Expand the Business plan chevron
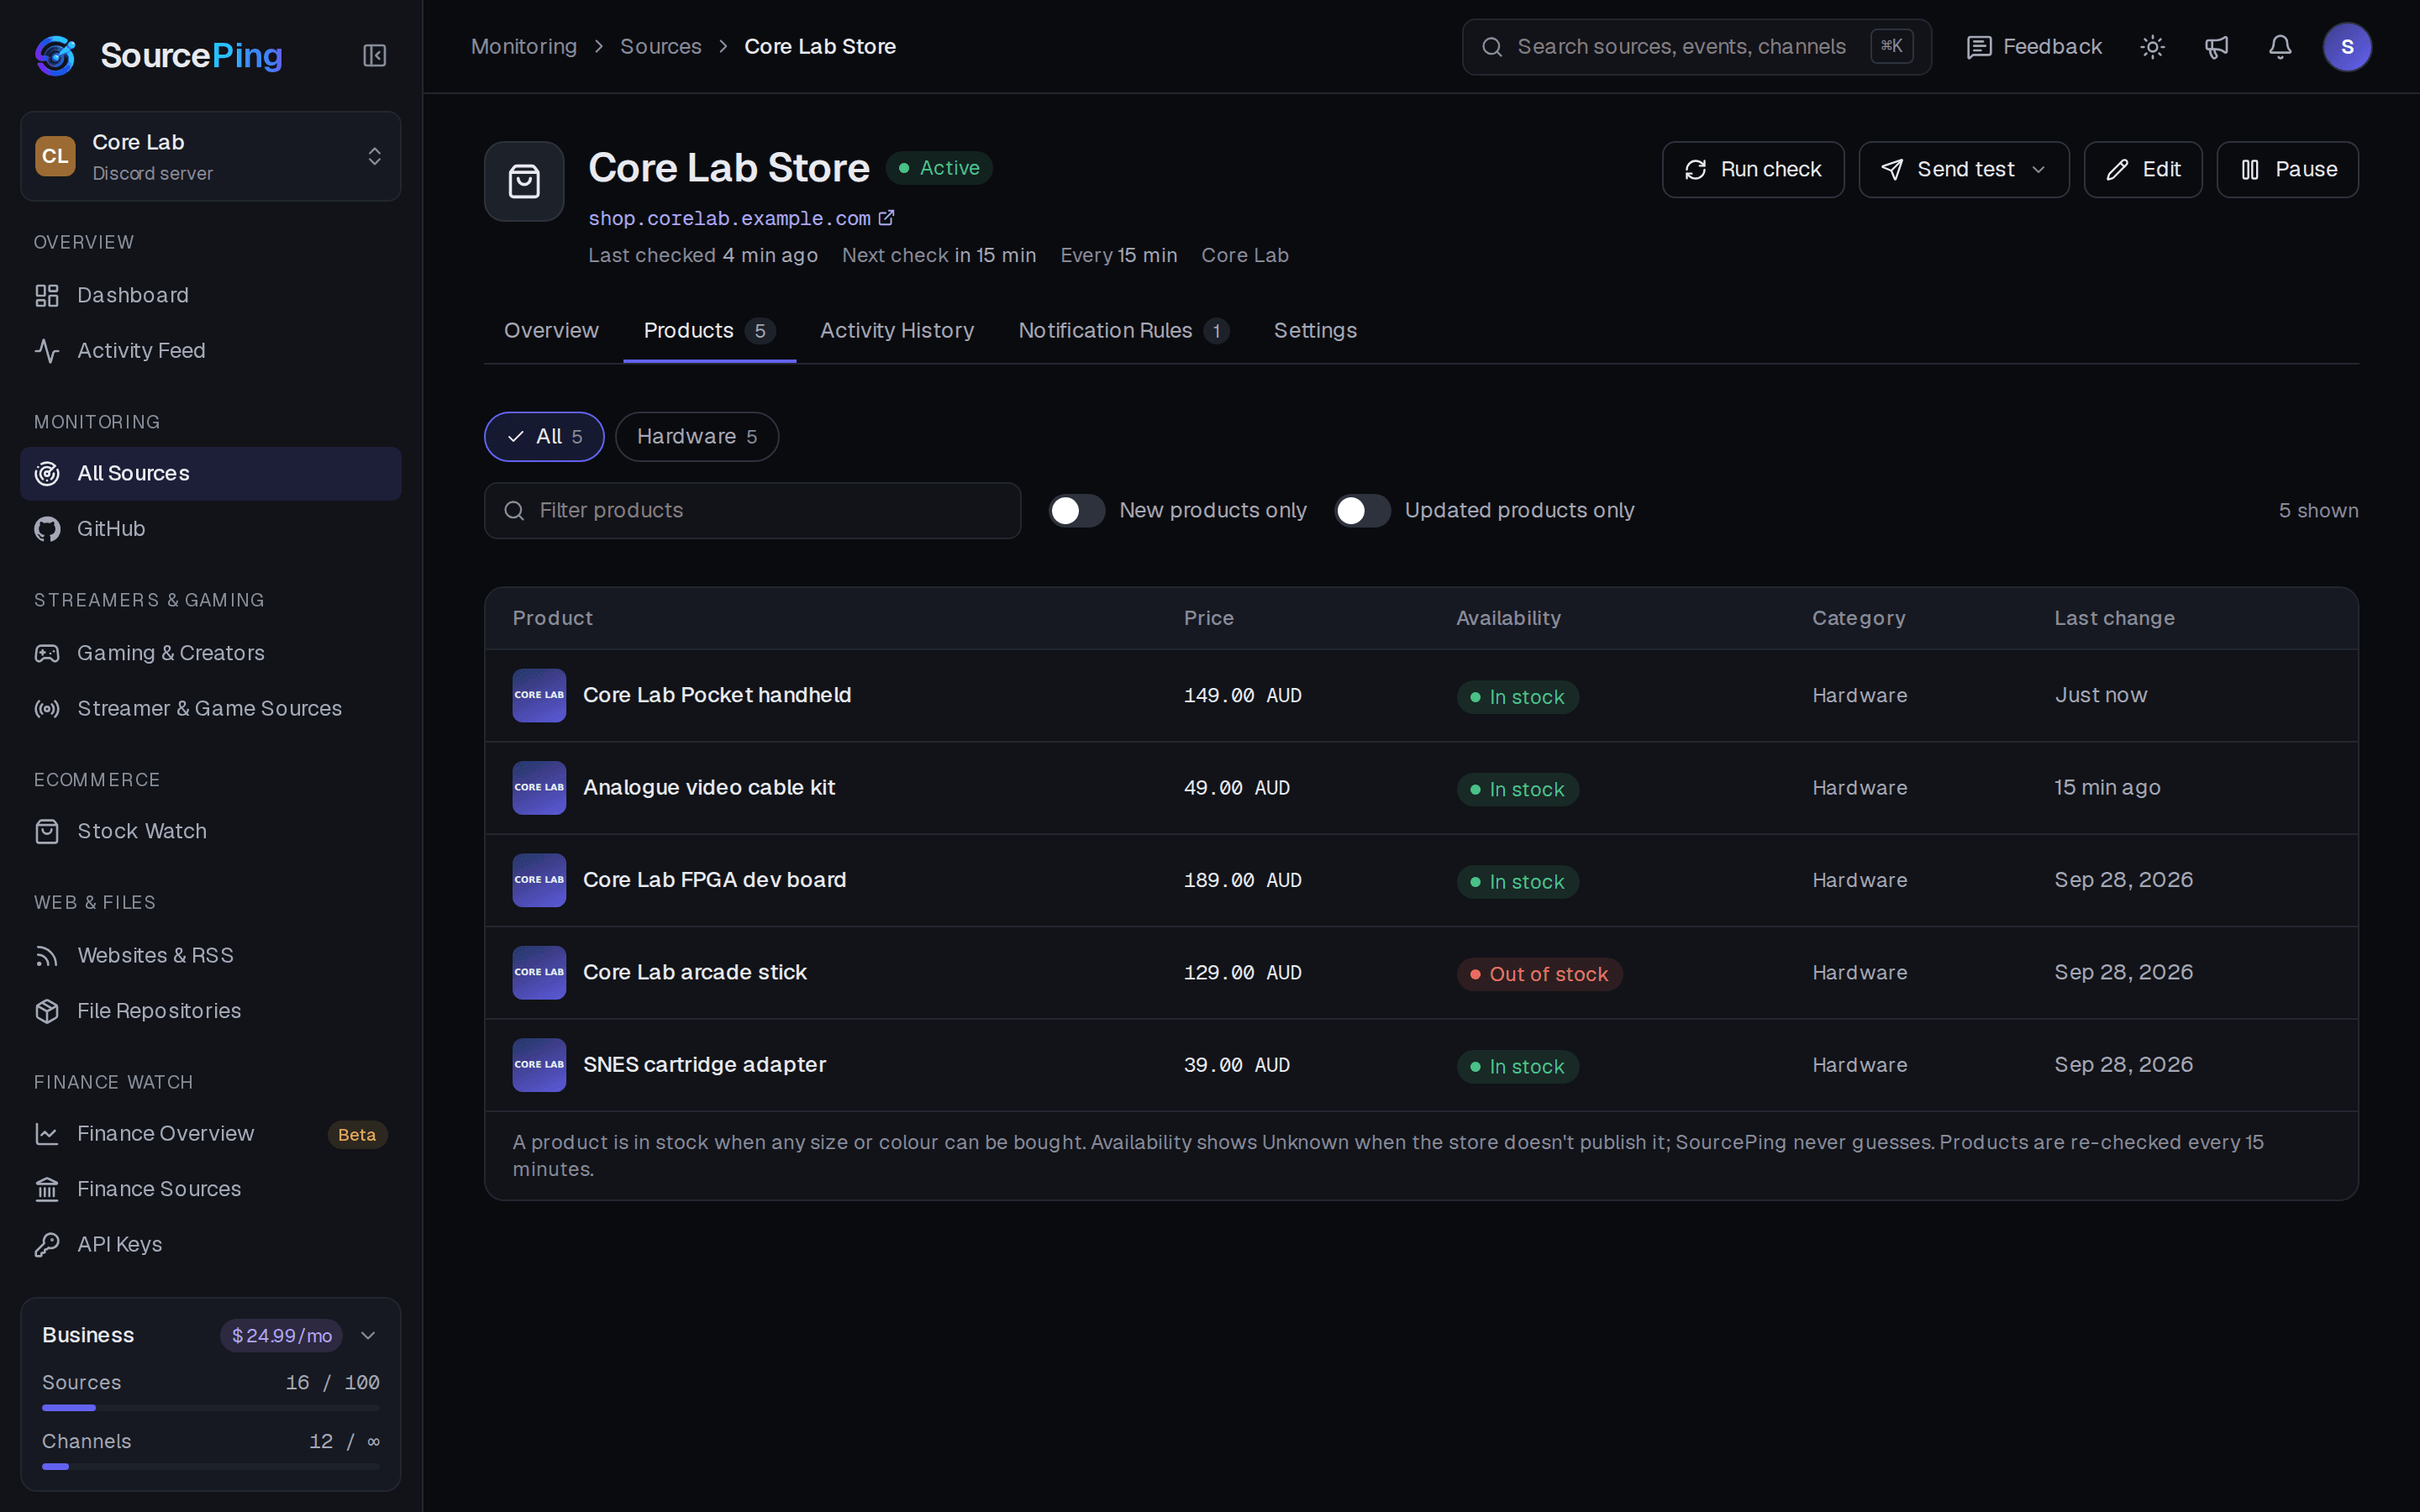The width and height of the screenshot is (2420, 1512). tap(368, 1336)
